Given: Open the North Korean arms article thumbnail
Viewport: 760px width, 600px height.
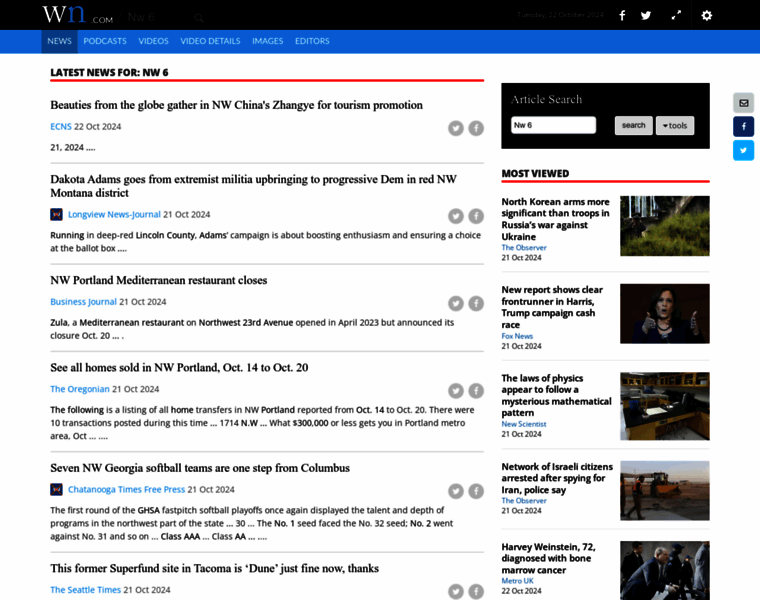Looking at the screenshot, I should click(664, 226).
